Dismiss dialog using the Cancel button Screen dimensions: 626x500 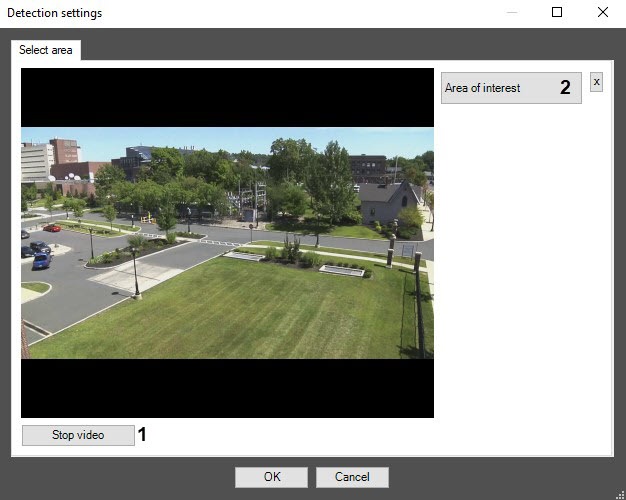click(x=352, y=477)
